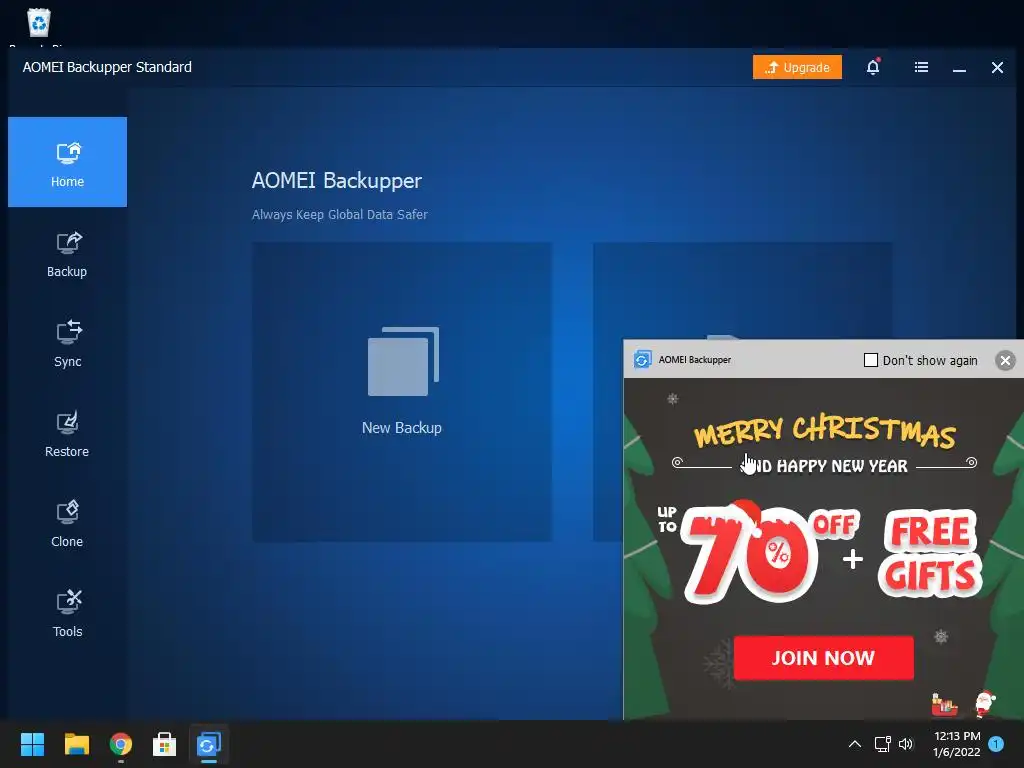Open the Windows Start menu
1024x768 pixels.
(x=32, y=744)
